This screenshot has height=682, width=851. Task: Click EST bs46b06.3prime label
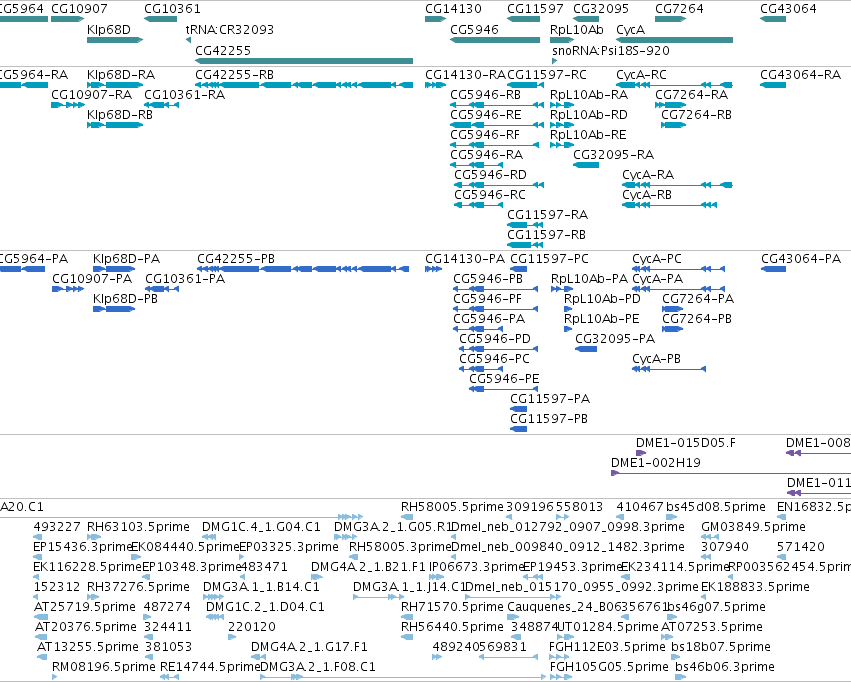coord(725,666)
